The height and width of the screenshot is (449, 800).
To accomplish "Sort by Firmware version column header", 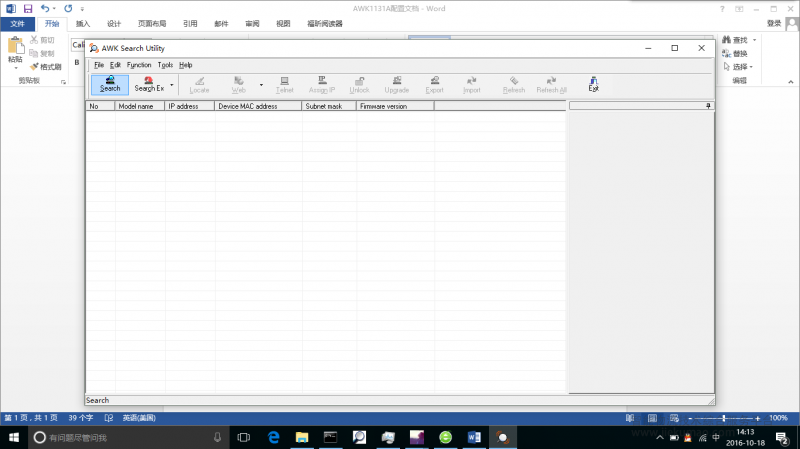I will [395, 106].
